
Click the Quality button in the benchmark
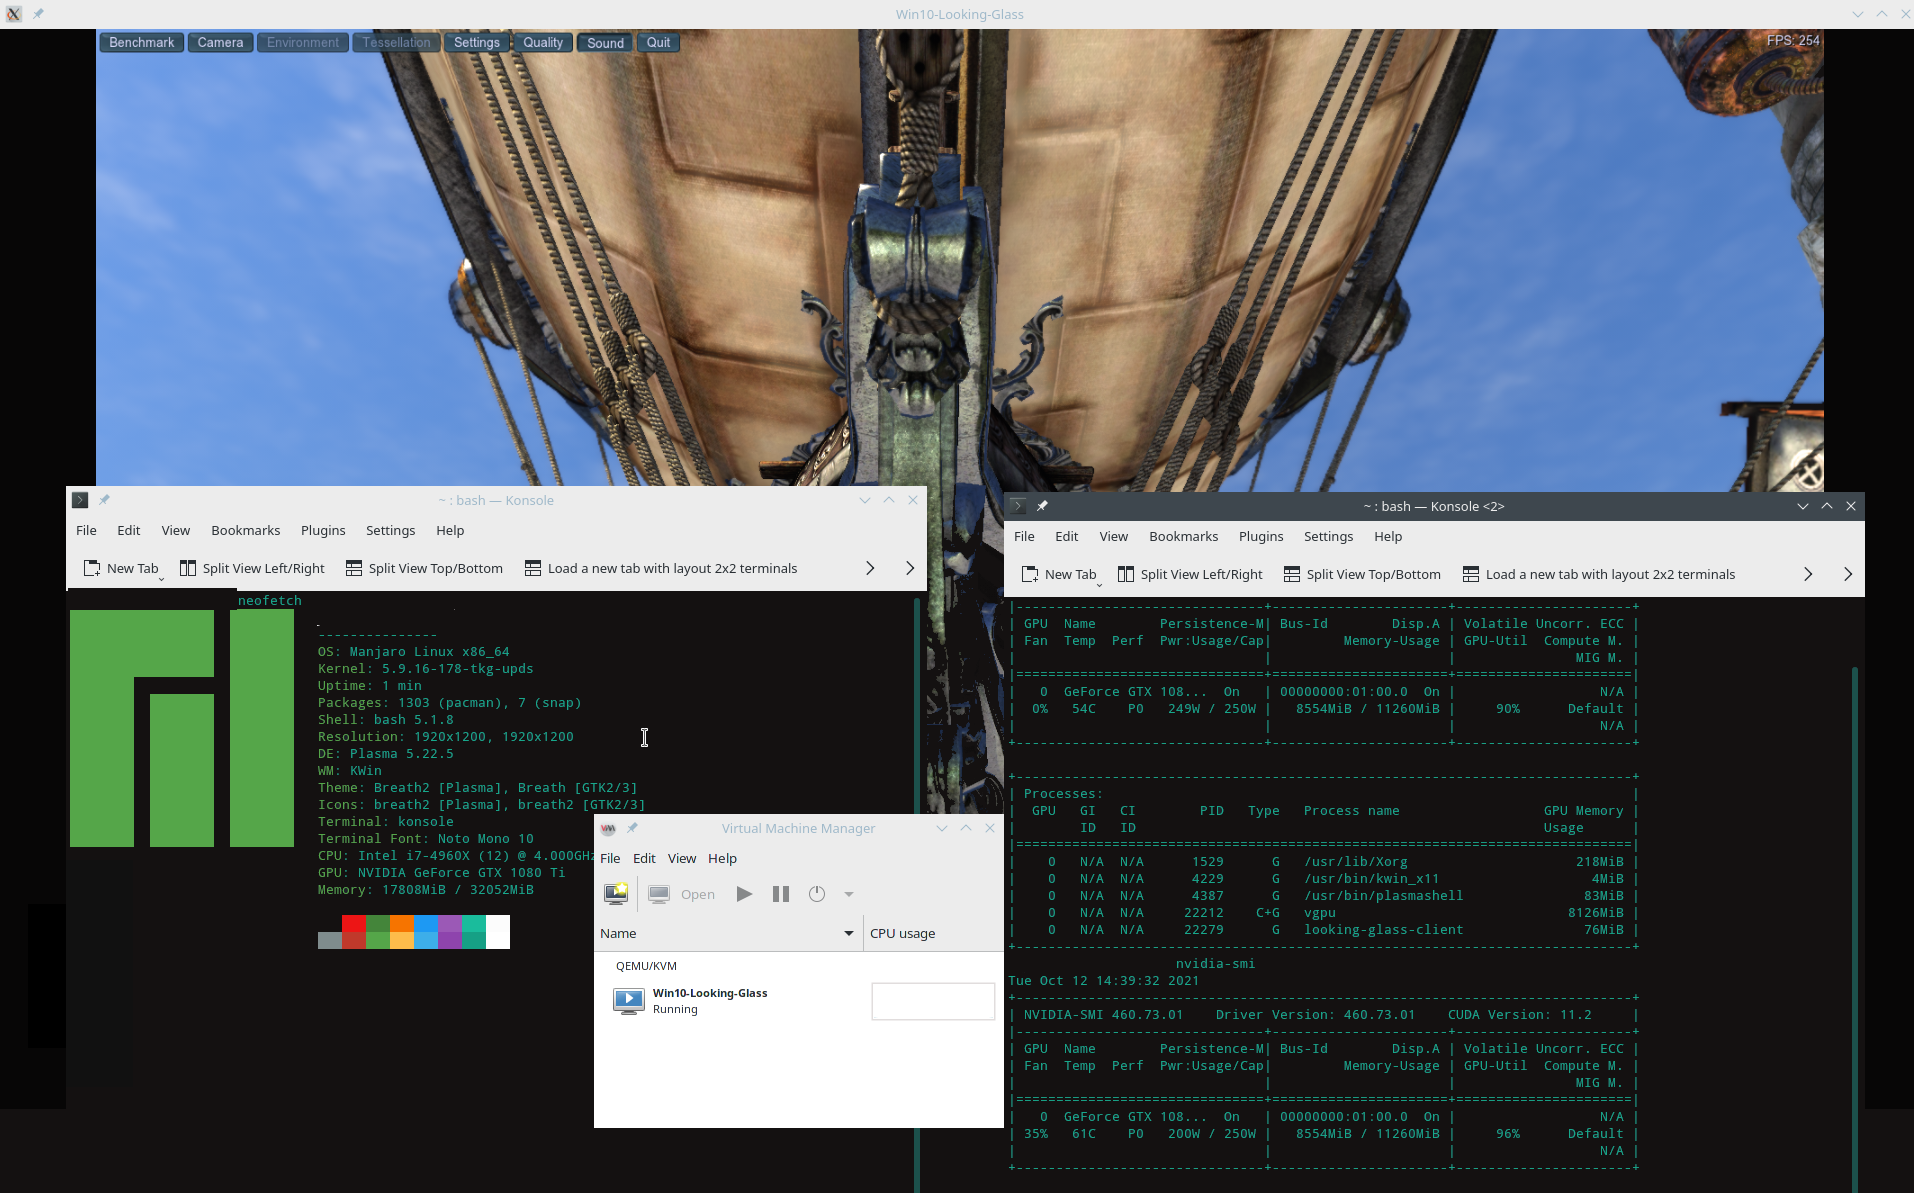coord(543,42)
